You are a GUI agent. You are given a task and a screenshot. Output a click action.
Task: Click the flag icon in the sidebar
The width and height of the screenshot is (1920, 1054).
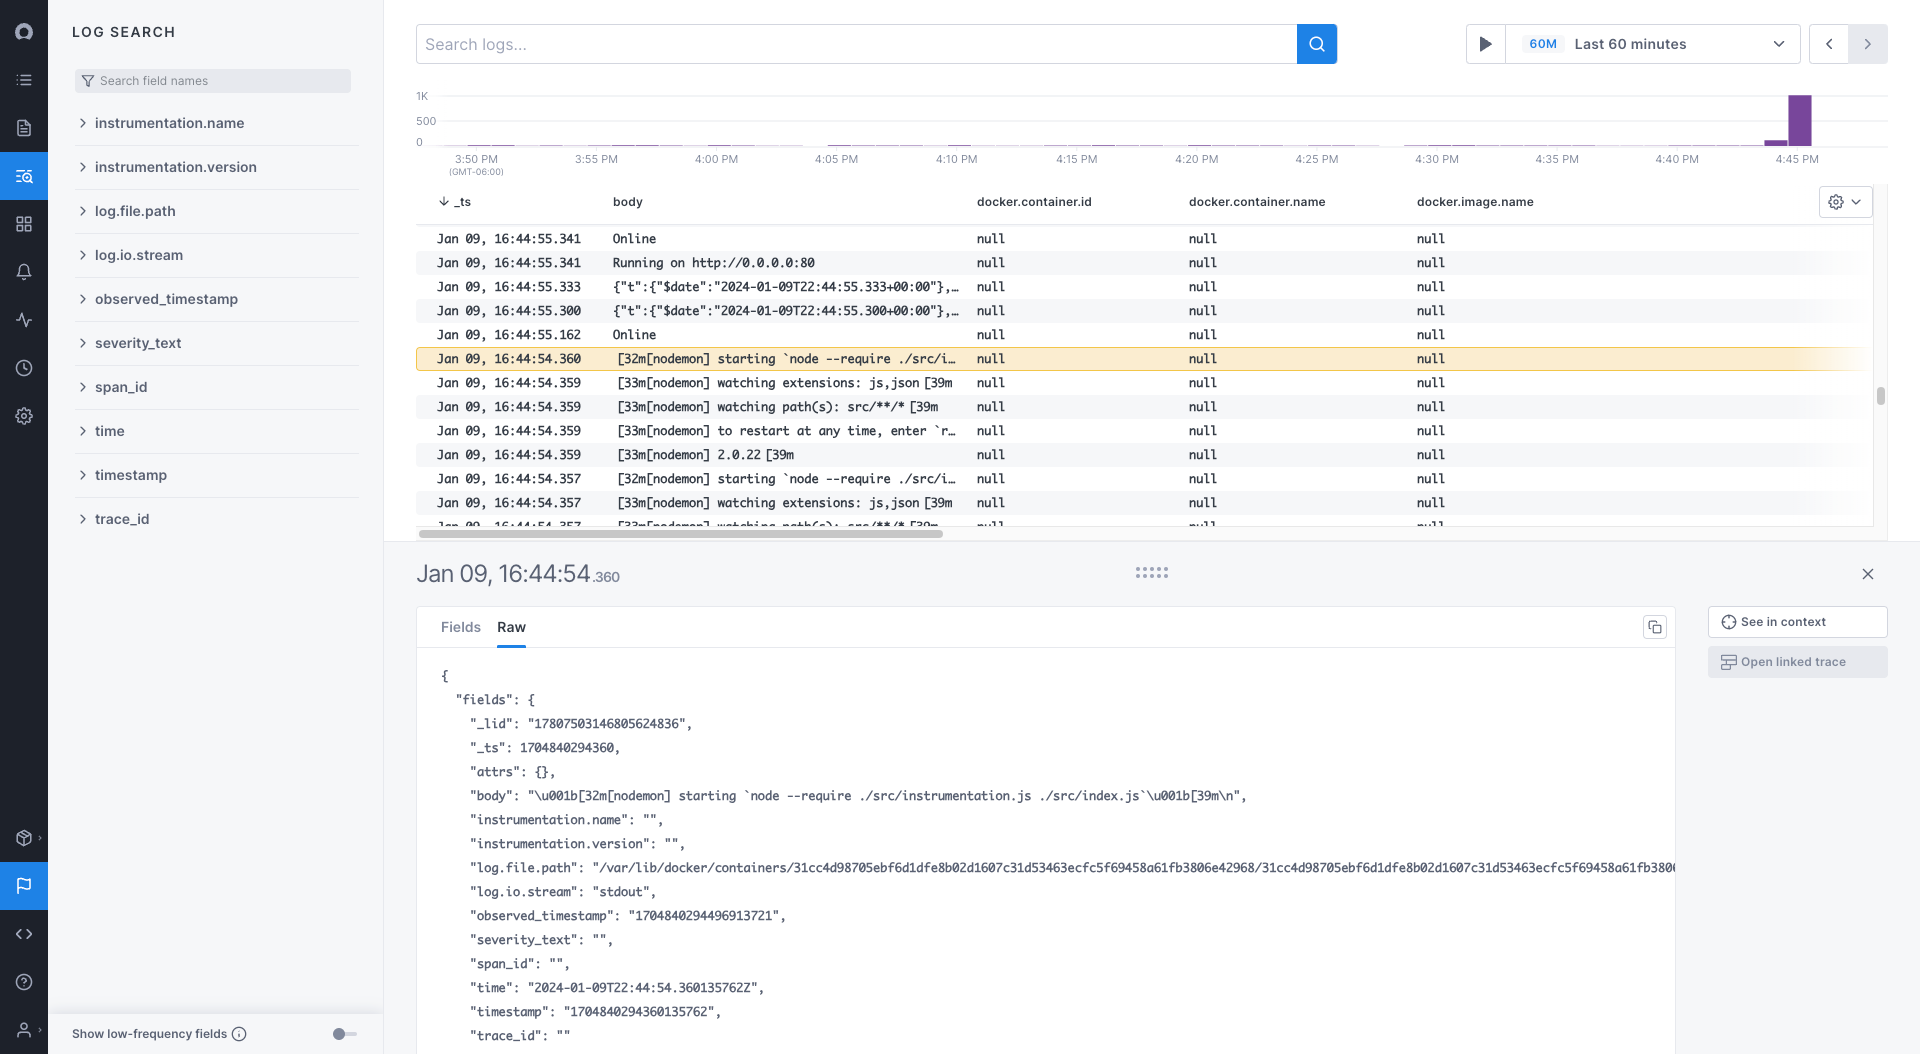24,886
